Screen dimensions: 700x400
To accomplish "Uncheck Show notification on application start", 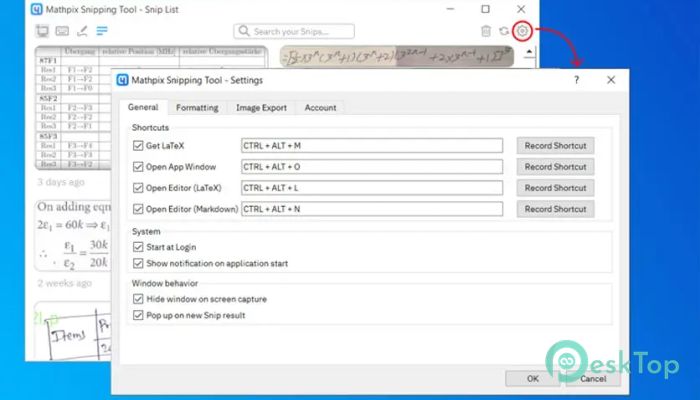I will [138, 263].
